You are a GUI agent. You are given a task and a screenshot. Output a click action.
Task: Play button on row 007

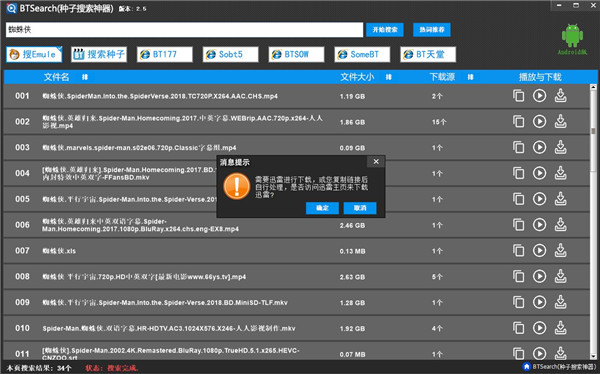click(x=540, y=250)
